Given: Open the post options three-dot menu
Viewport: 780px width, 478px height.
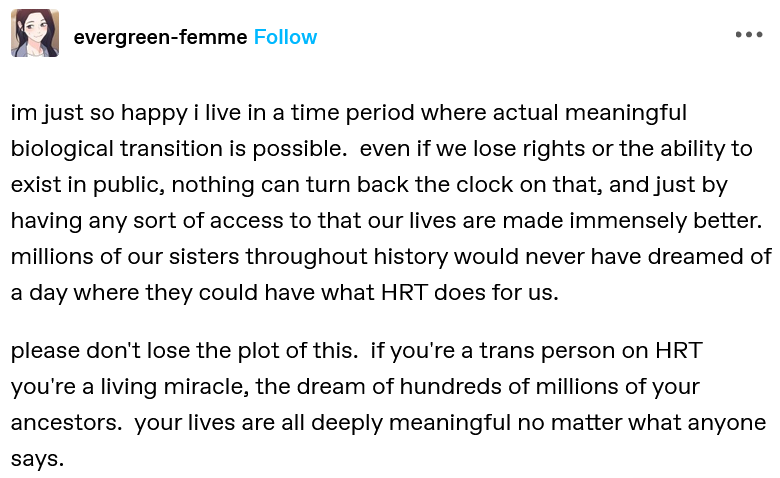Looking at the screenshot, I should [x=748, y=35].
